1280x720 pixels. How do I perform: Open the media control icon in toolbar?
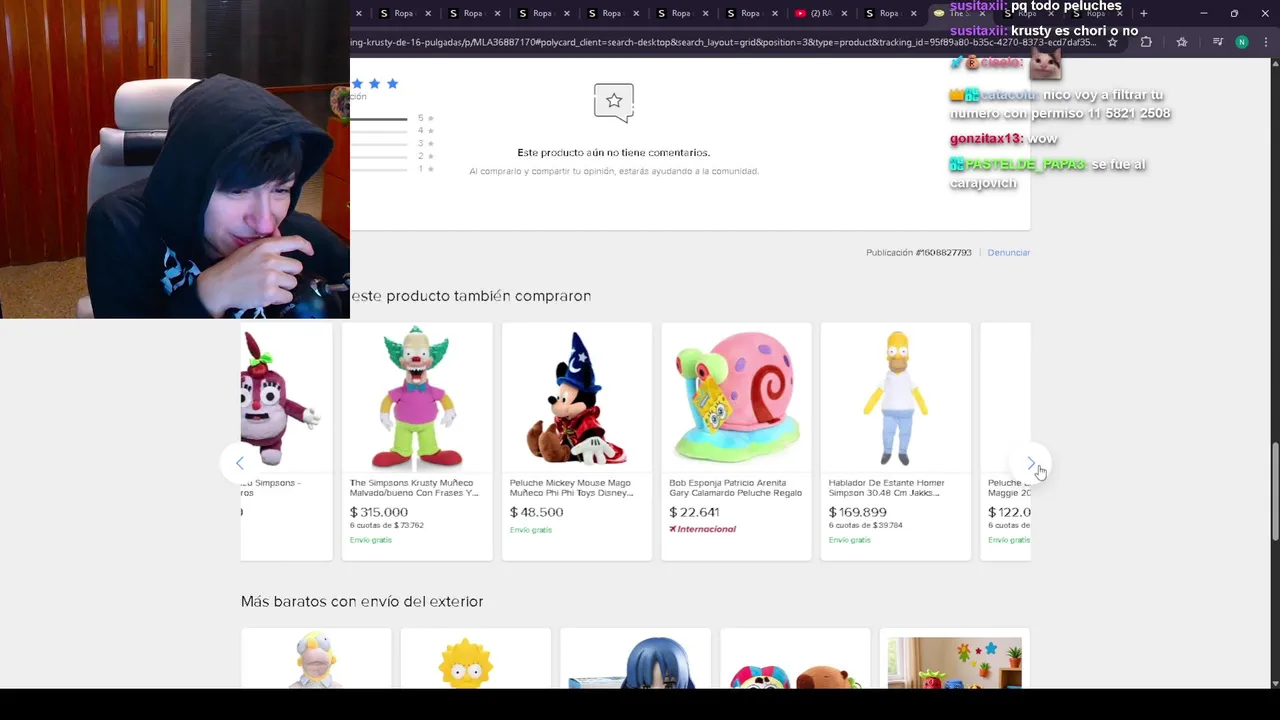[1217, 42]
